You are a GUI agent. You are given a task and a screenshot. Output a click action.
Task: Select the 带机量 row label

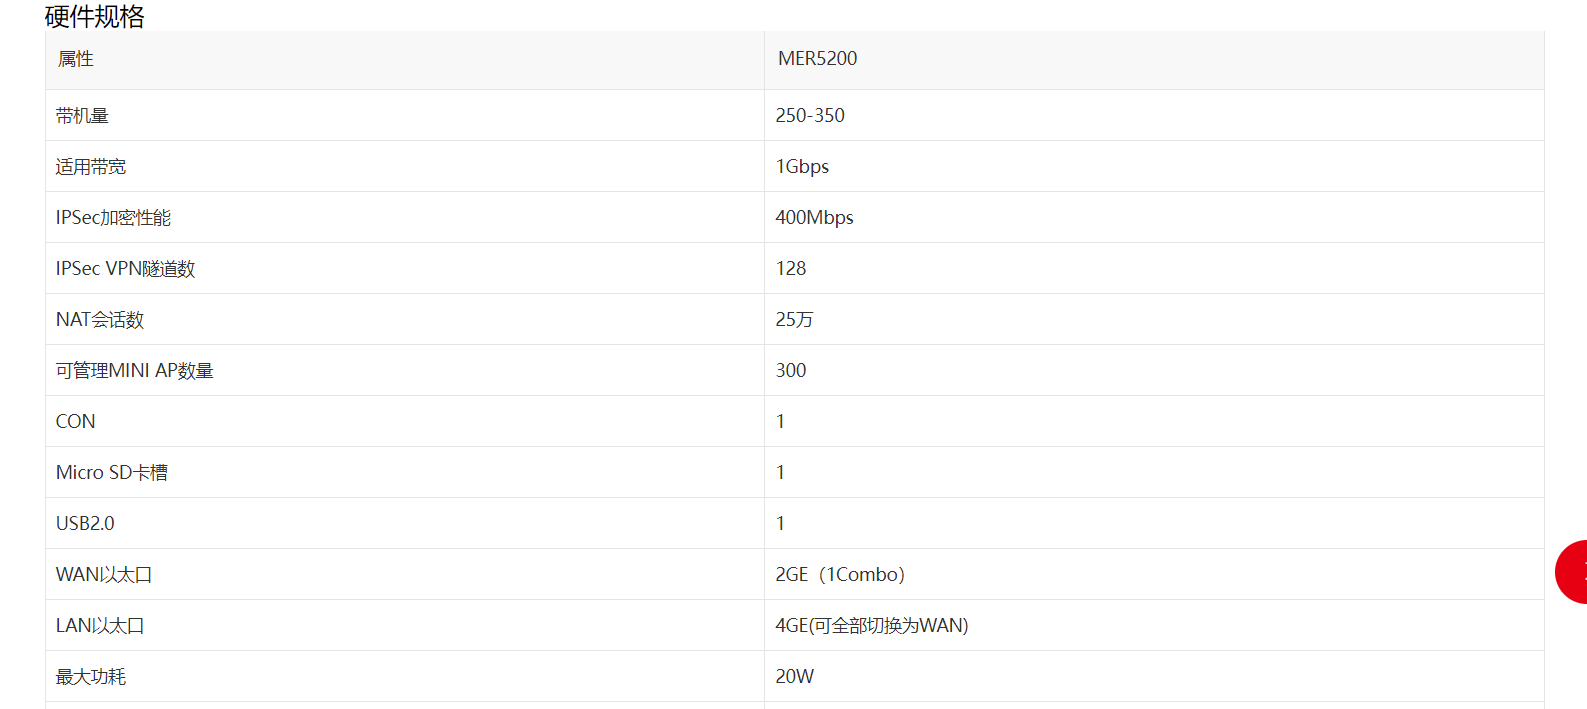(x=82, y=116)
